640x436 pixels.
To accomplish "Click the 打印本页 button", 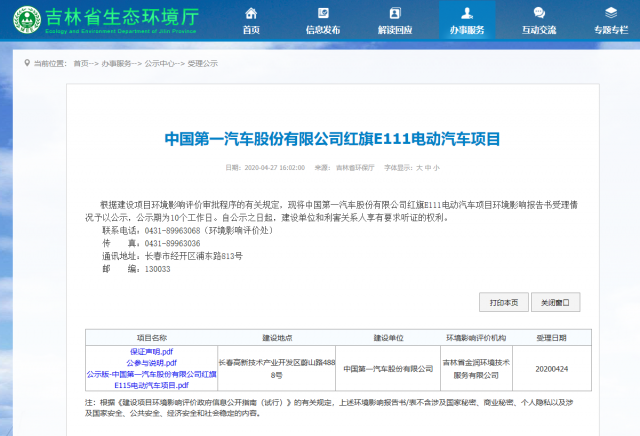I will [x=504, y=302].
